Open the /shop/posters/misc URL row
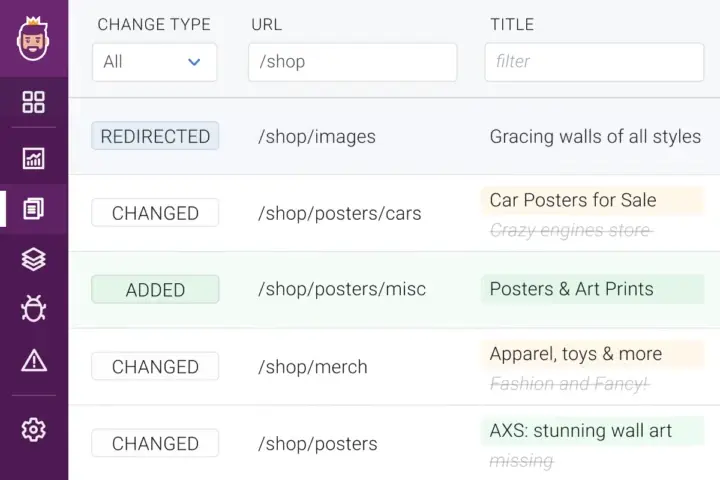The width and height of the screenshot is (720, 480). (x=342, y=290)
